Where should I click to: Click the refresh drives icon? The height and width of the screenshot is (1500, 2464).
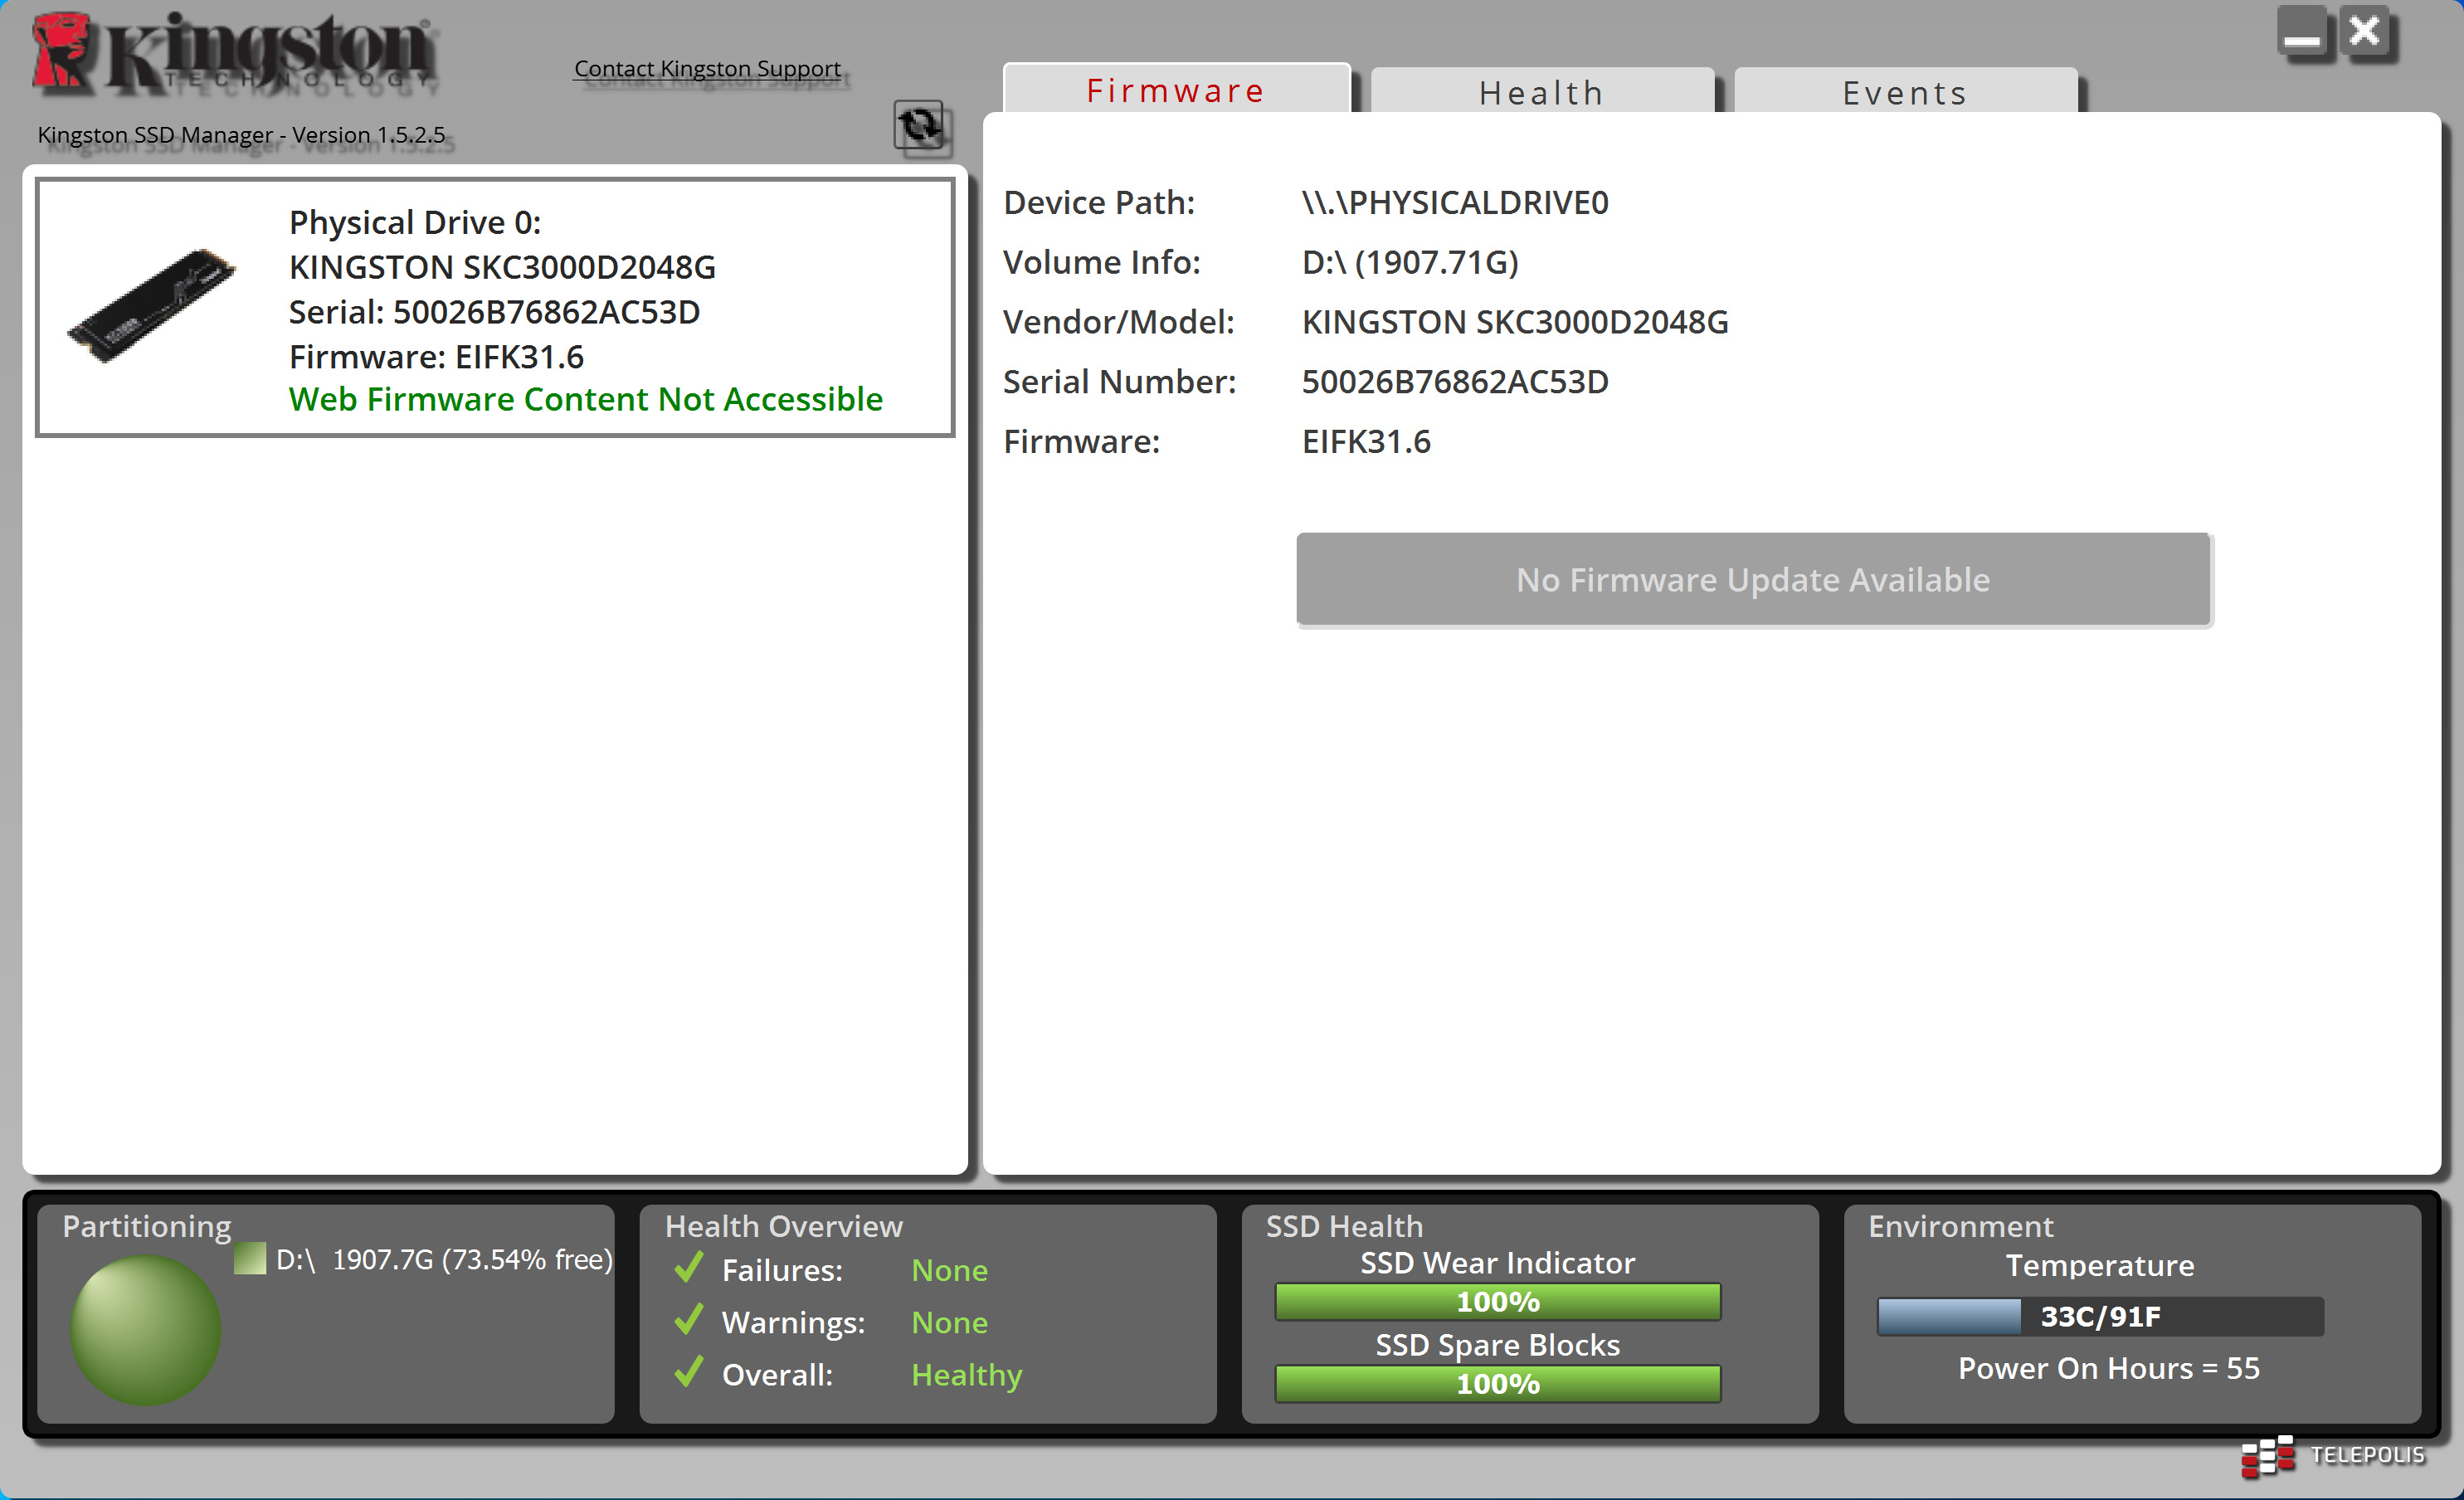(x=918, y=126)
